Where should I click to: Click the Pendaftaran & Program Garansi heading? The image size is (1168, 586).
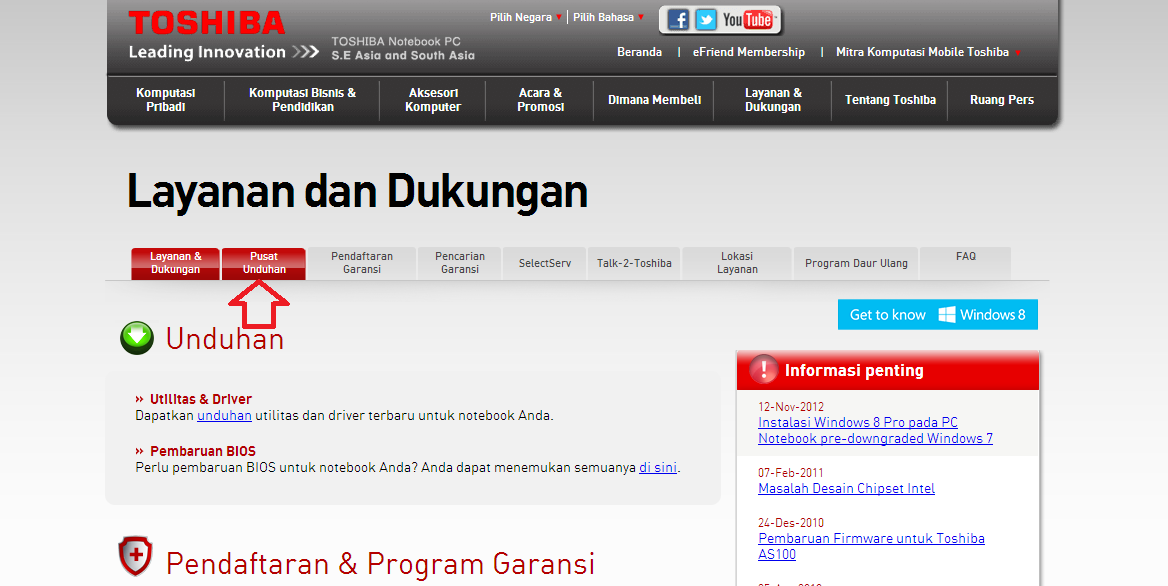click(x=380, y=564)
